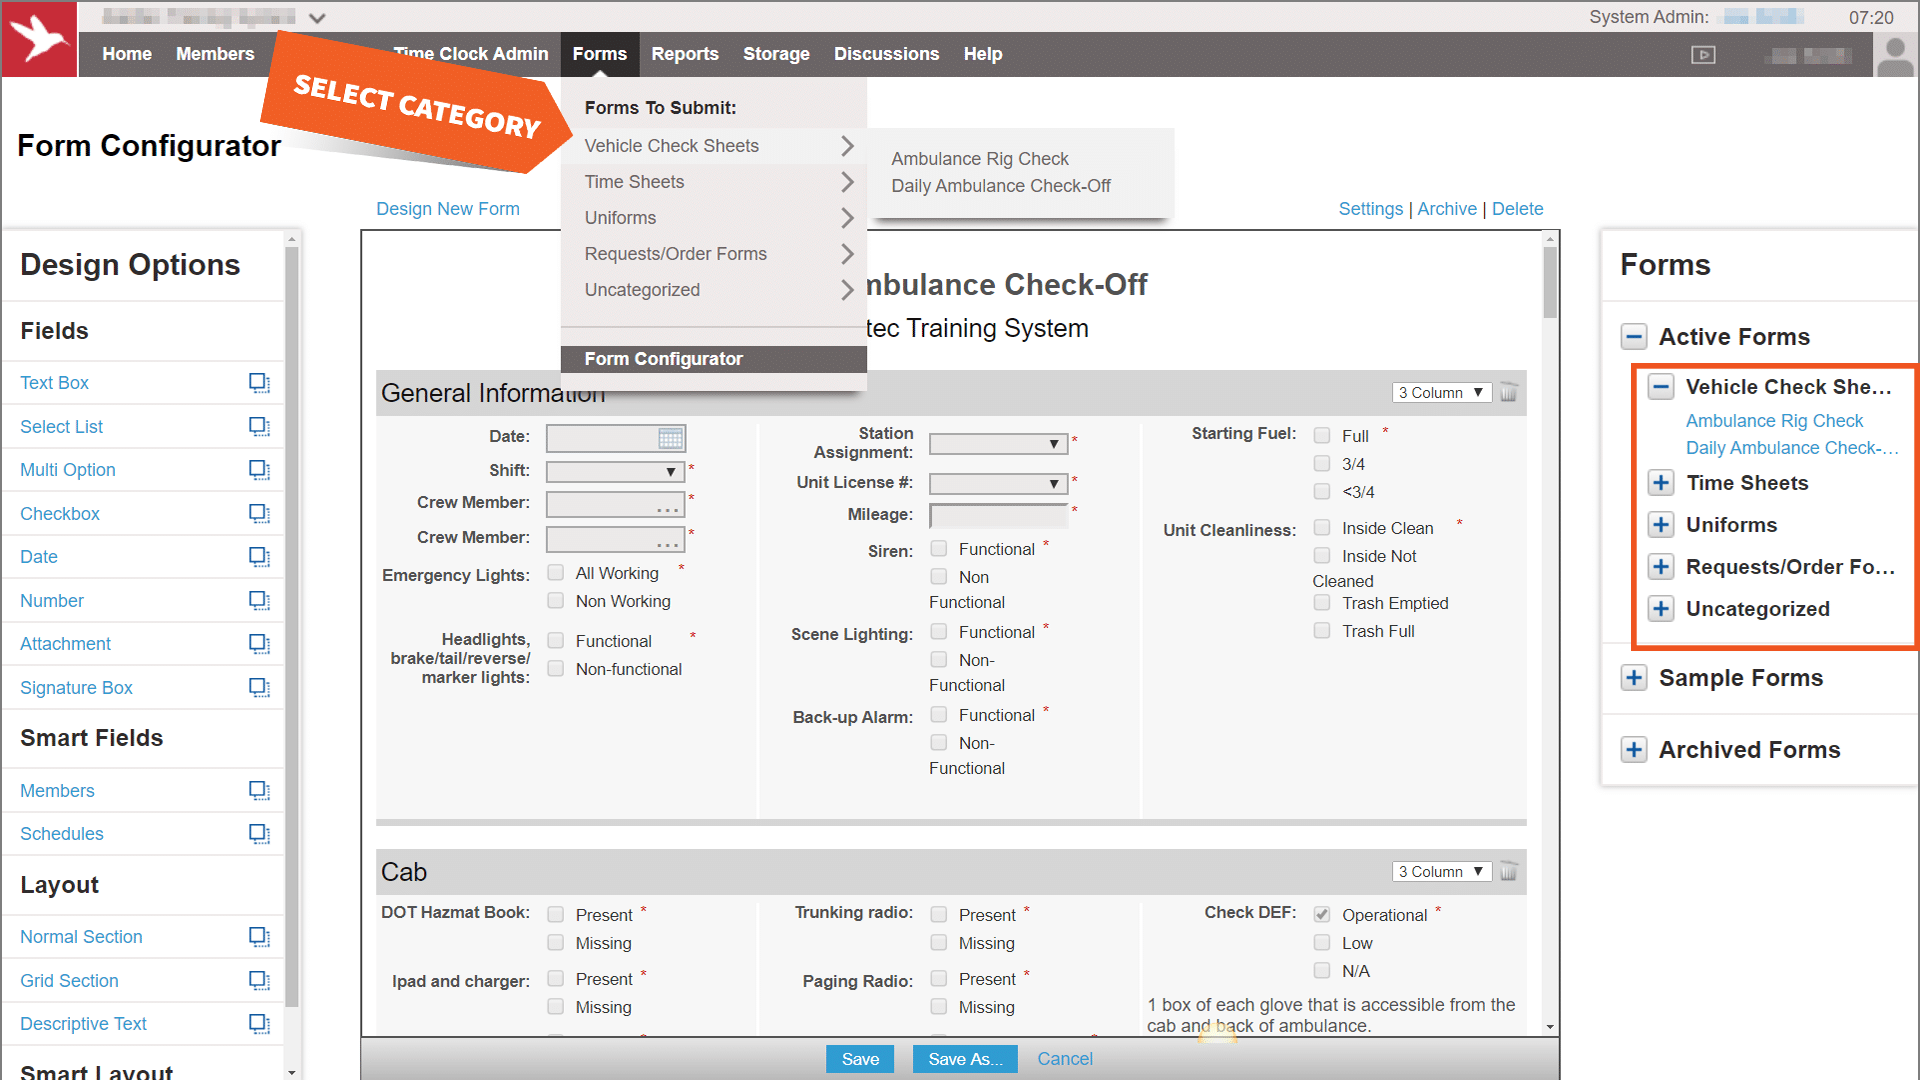The width and height of the screenshot is (1920, 1080).
Task: Click the add icon beside Text Box
Action: tap(259, 383)
